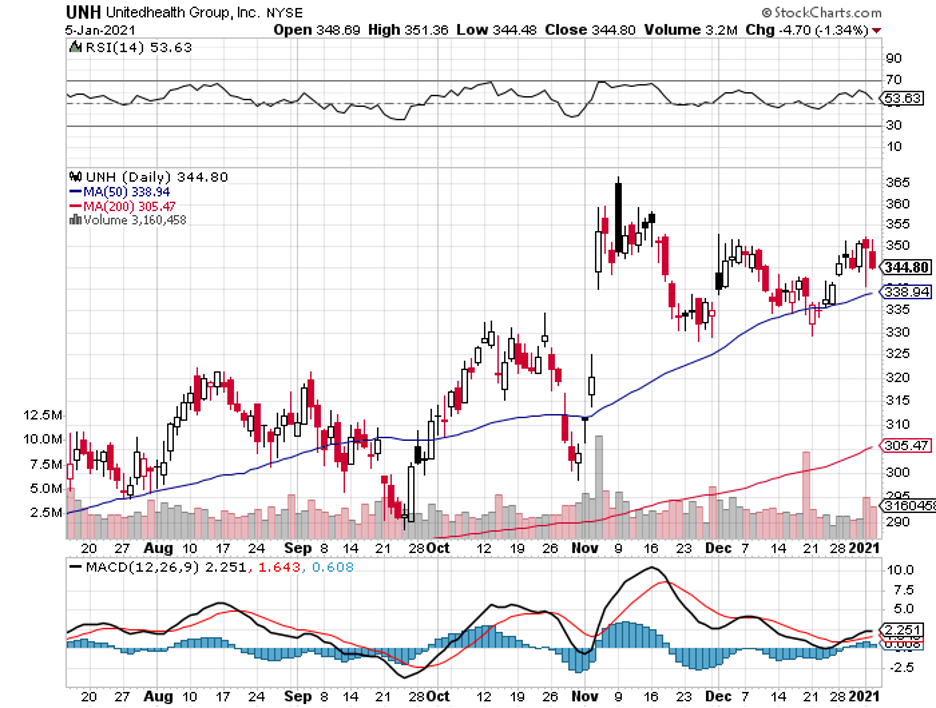Screen dimensions: 936x708
Task: Click the boxed RSI value 53.63 at right
Action: [x=903, y=98]
